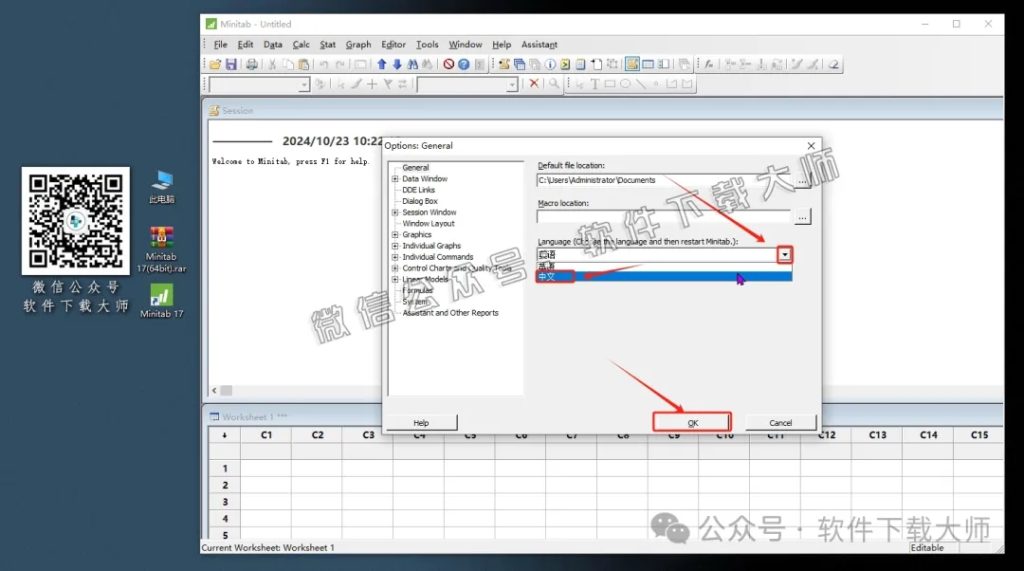Click the fx Assign Formula icon

click(709, 64)
